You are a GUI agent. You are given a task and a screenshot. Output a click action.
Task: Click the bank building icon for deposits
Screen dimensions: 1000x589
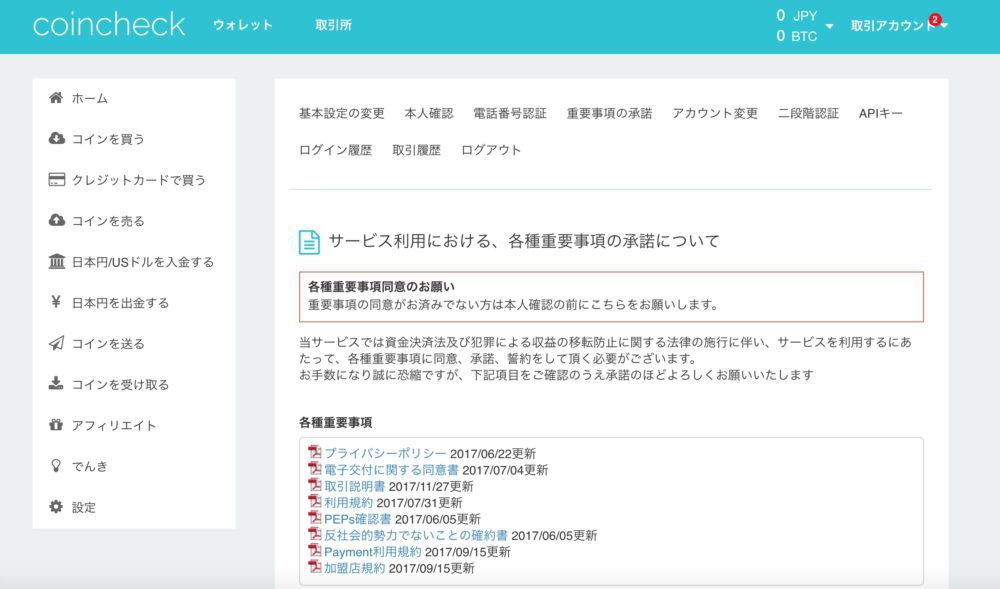point(56,261)
